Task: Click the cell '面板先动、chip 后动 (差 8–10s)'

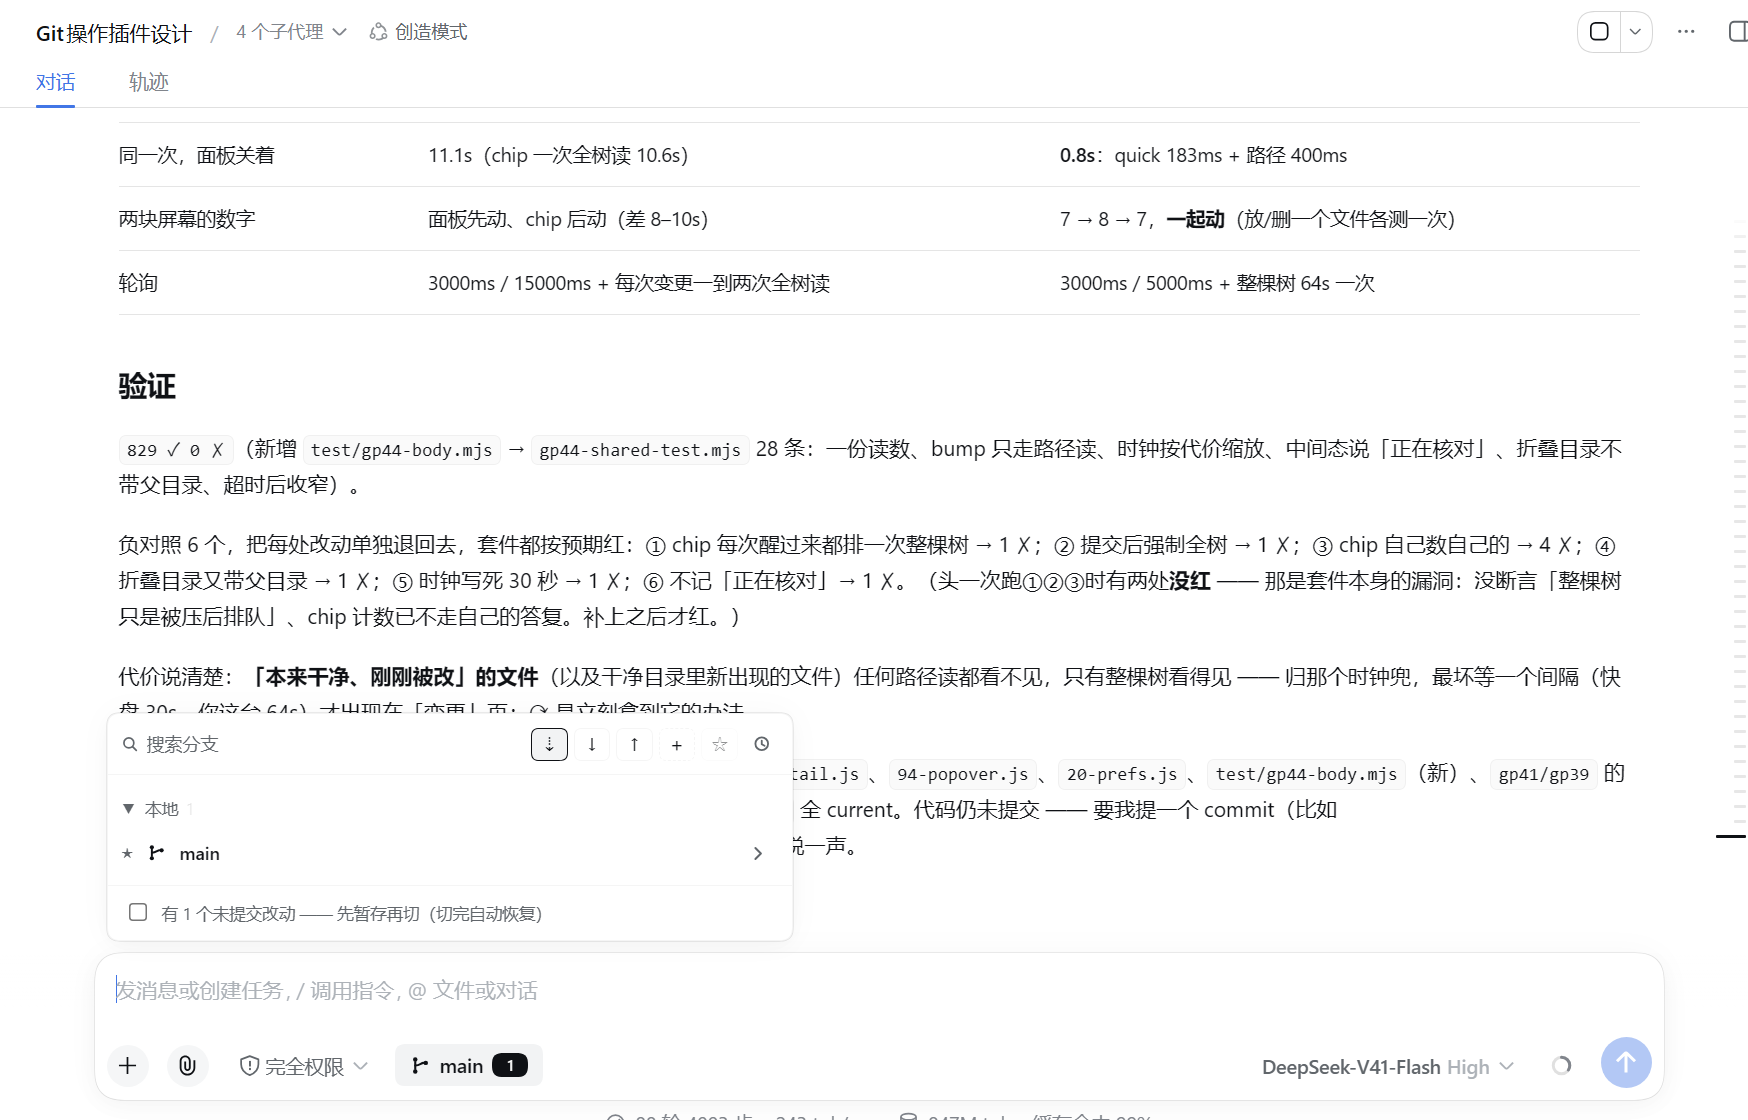Action: 568,219
